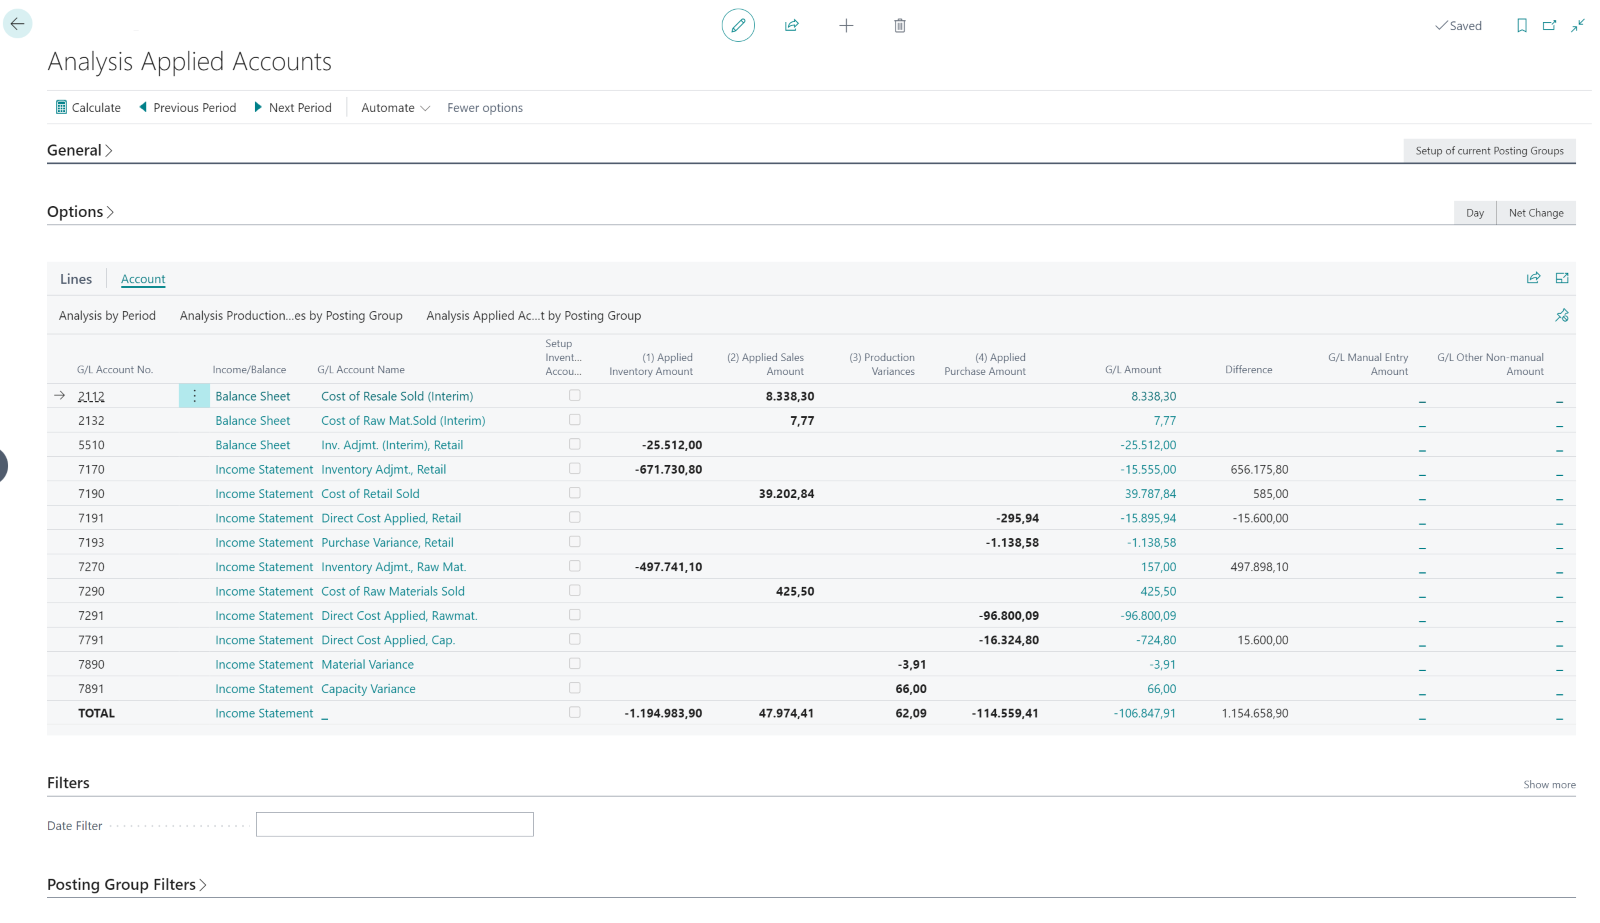The width and height of the screenshot is (1600, 923).
Task: Click the Saved status indicator
Action: (x=1458, y=26)
